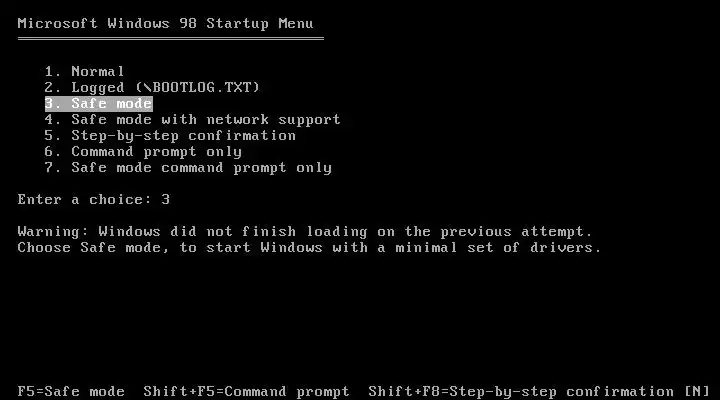Click the highlighted Safe mode entry
Image resolution: width=720 pixels, height=400 pixels.
[98, 104]
